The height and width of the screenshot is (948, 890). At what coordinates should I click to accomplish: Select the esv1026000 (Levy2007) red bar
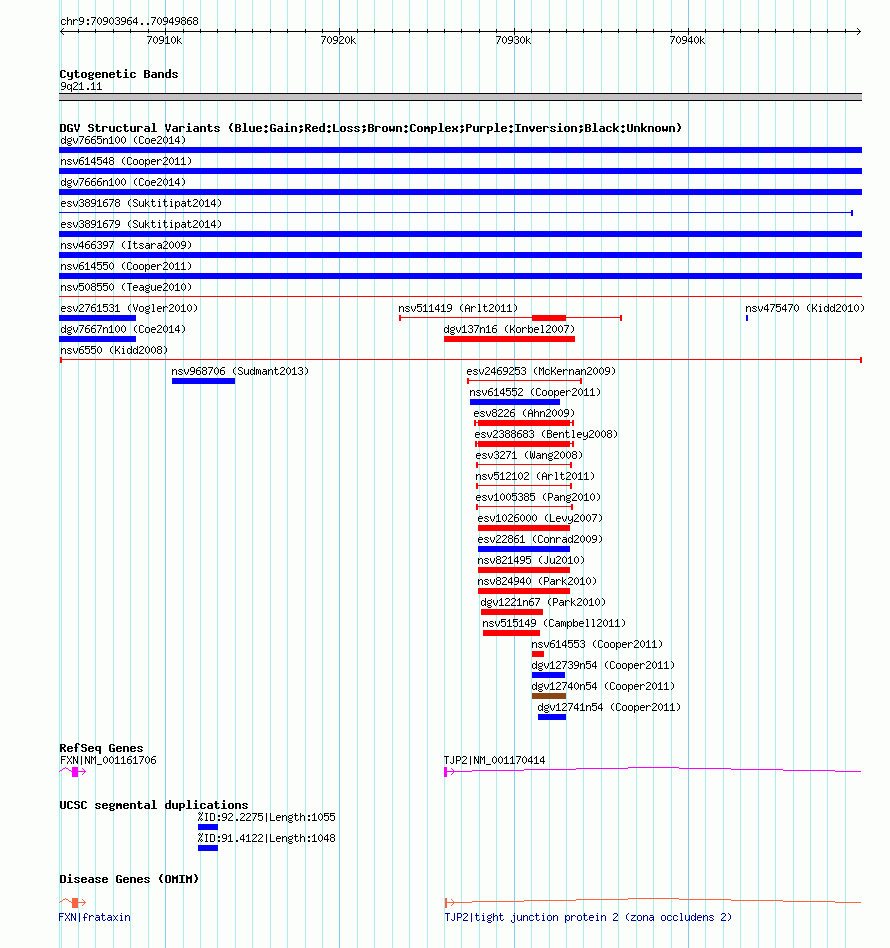[x=524, y=528]
